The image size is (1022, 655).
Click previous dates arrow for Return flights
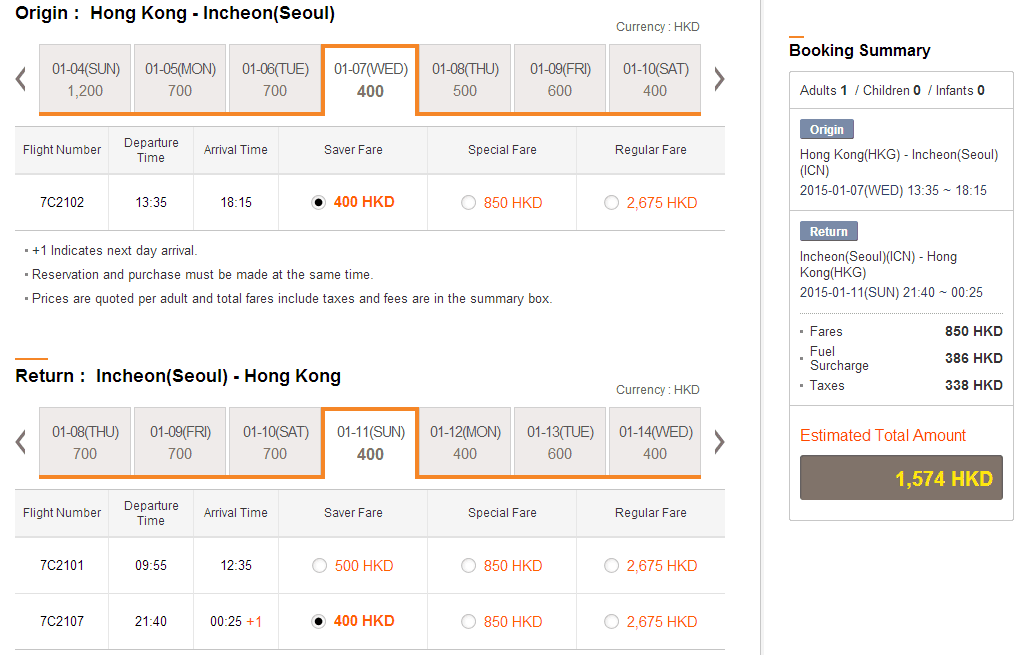point(21,442)
